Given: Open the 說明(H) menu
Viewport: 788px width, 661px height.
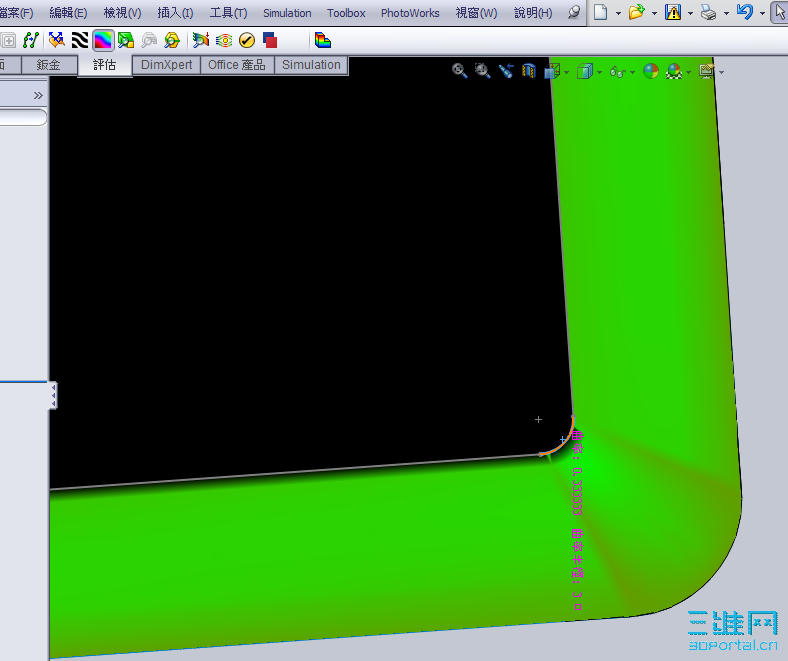Looking at the screenshot, I should click(533, 13).
